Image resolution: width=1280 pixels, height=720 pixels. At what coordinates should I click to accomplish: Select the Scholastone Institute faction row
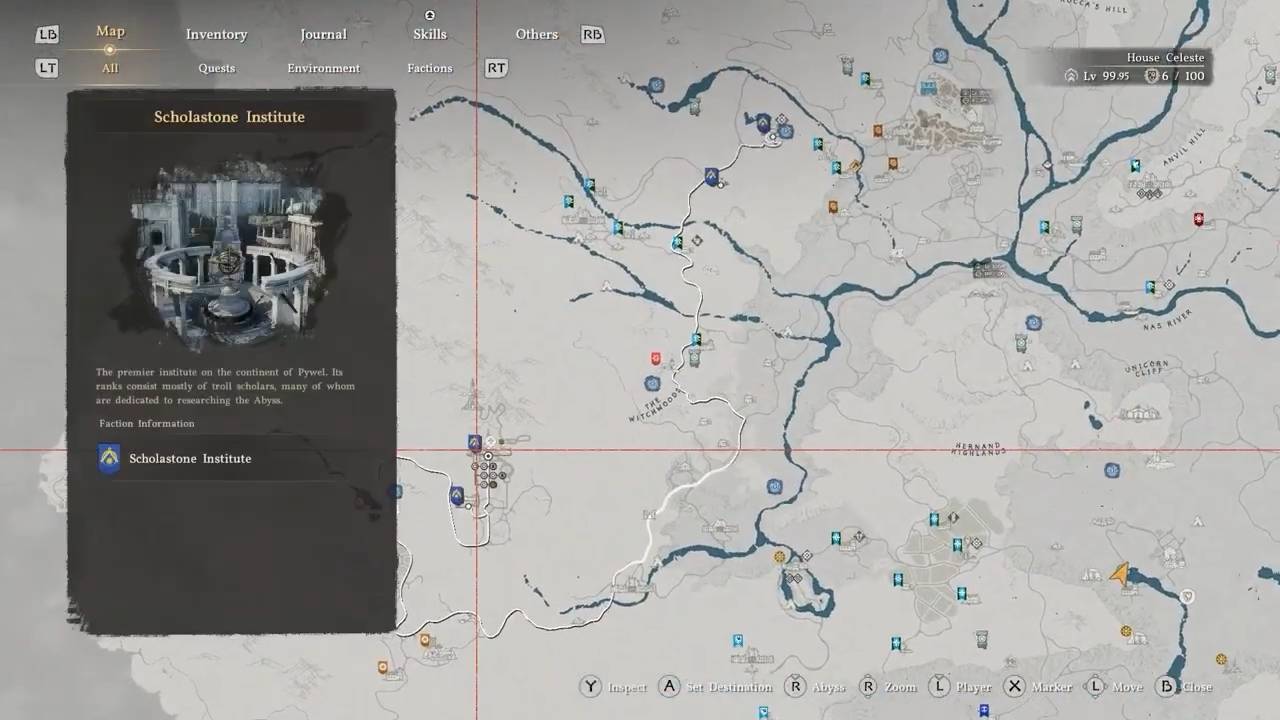tap(231, 459)
